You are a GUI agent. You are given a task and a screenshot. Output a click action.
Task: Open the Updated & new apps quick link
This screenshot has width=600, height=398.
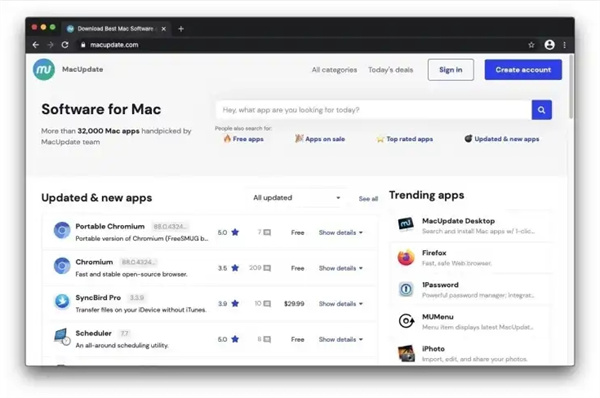pyautogui.click(x=502, y=139)
